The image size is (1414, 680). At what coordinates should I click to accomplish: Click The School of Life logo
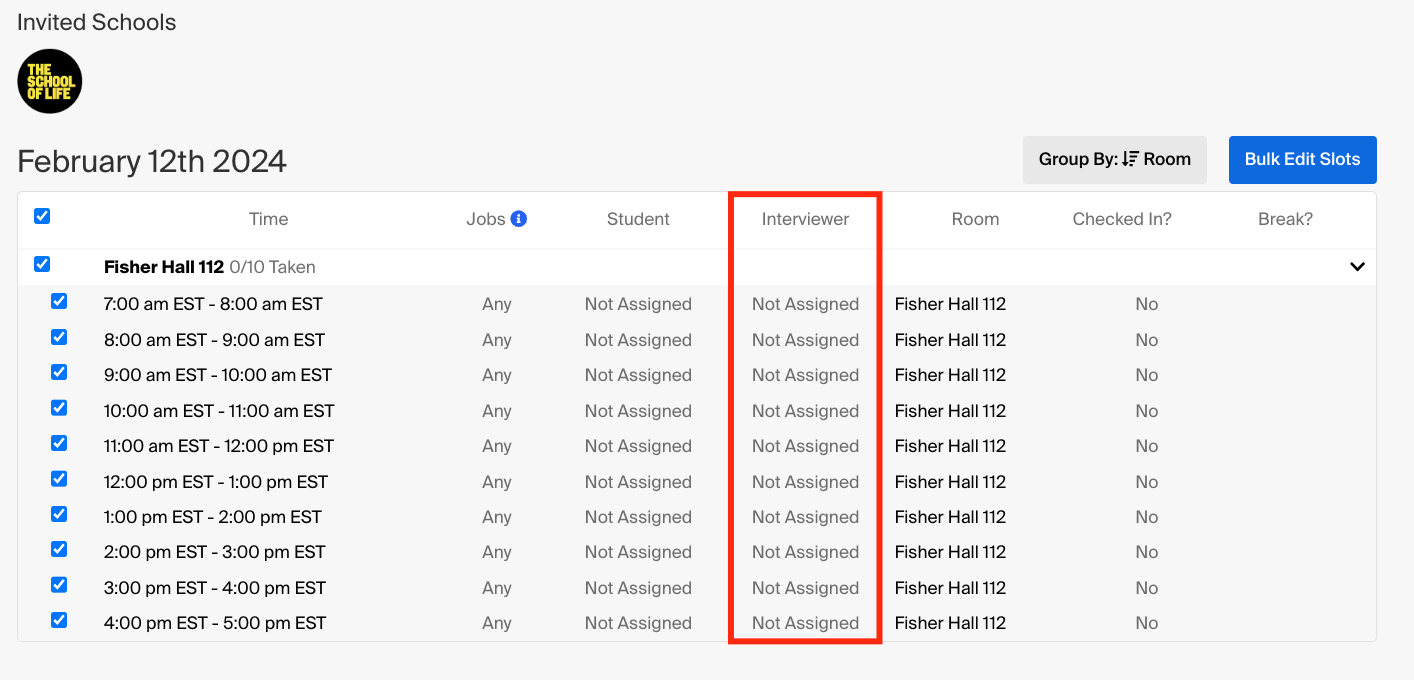point(50,81)
